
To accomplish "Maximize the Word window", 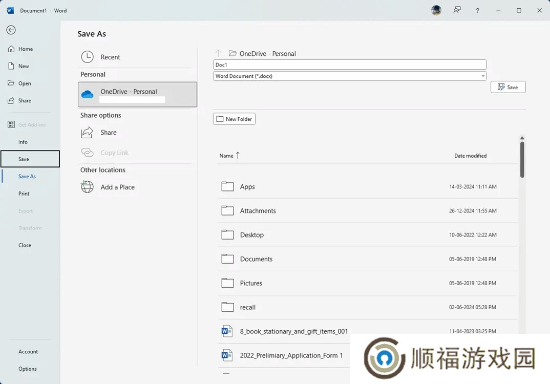I will (x=519, y=11).
